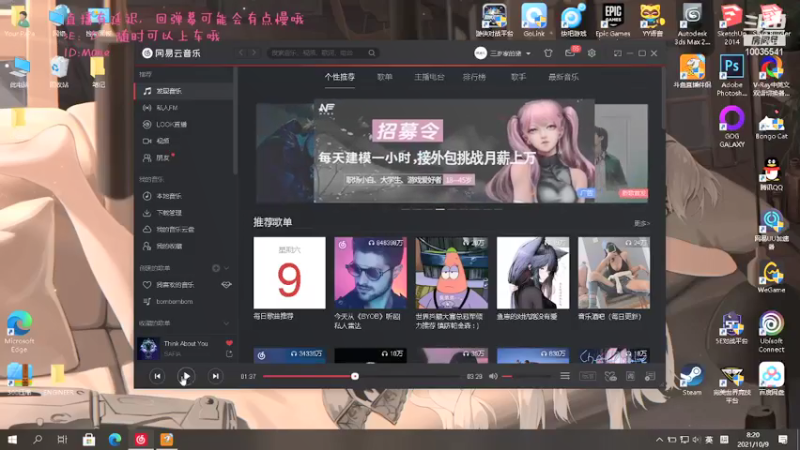The width and height of the screenshot is (800, 450).
Task: Open the Steam desktop shortcut
Action: [692, 379]
